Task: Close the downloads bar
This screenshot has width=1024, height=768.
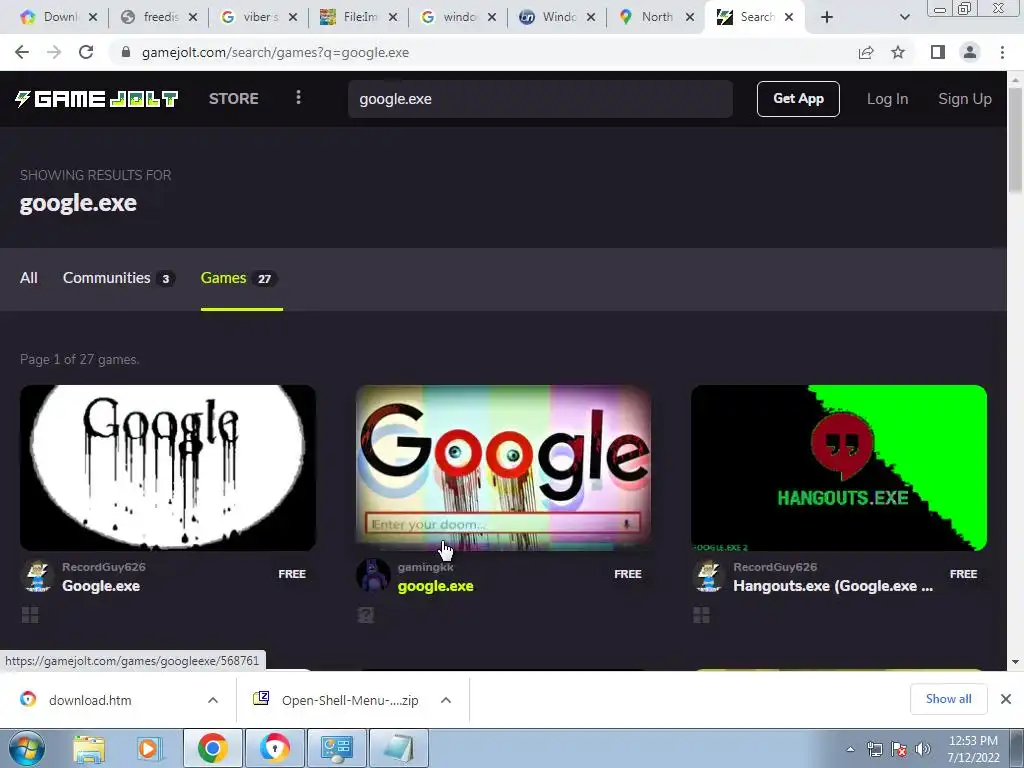Action: click(x=1006, y=699)
